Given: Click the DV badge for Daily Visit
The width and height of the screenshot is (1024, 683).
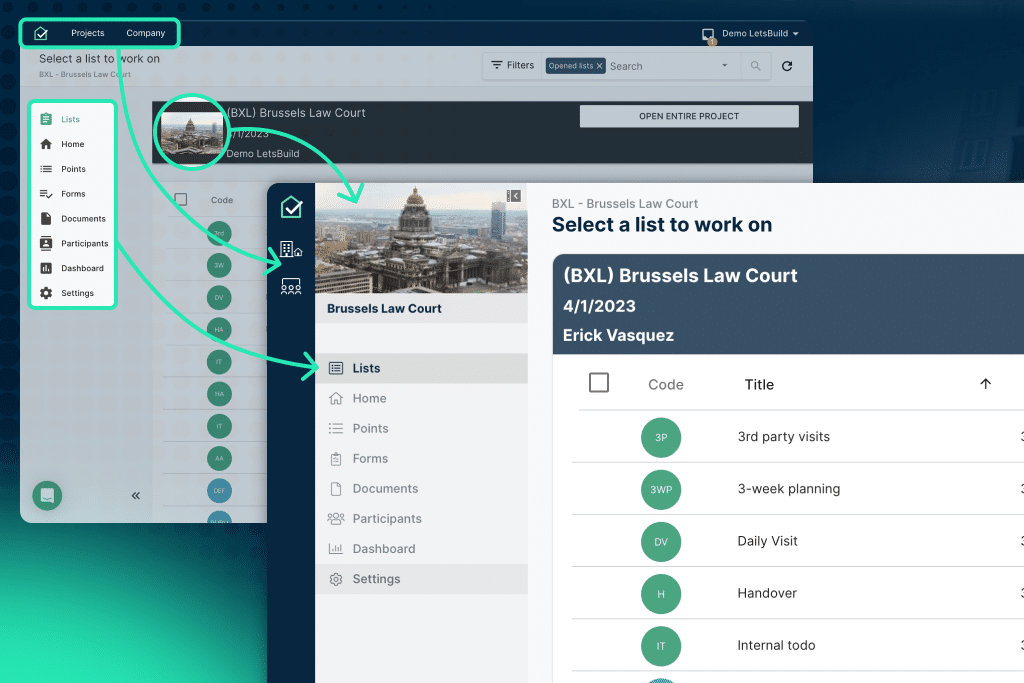Looking at the screenshot, I should [x=660, y=541].
